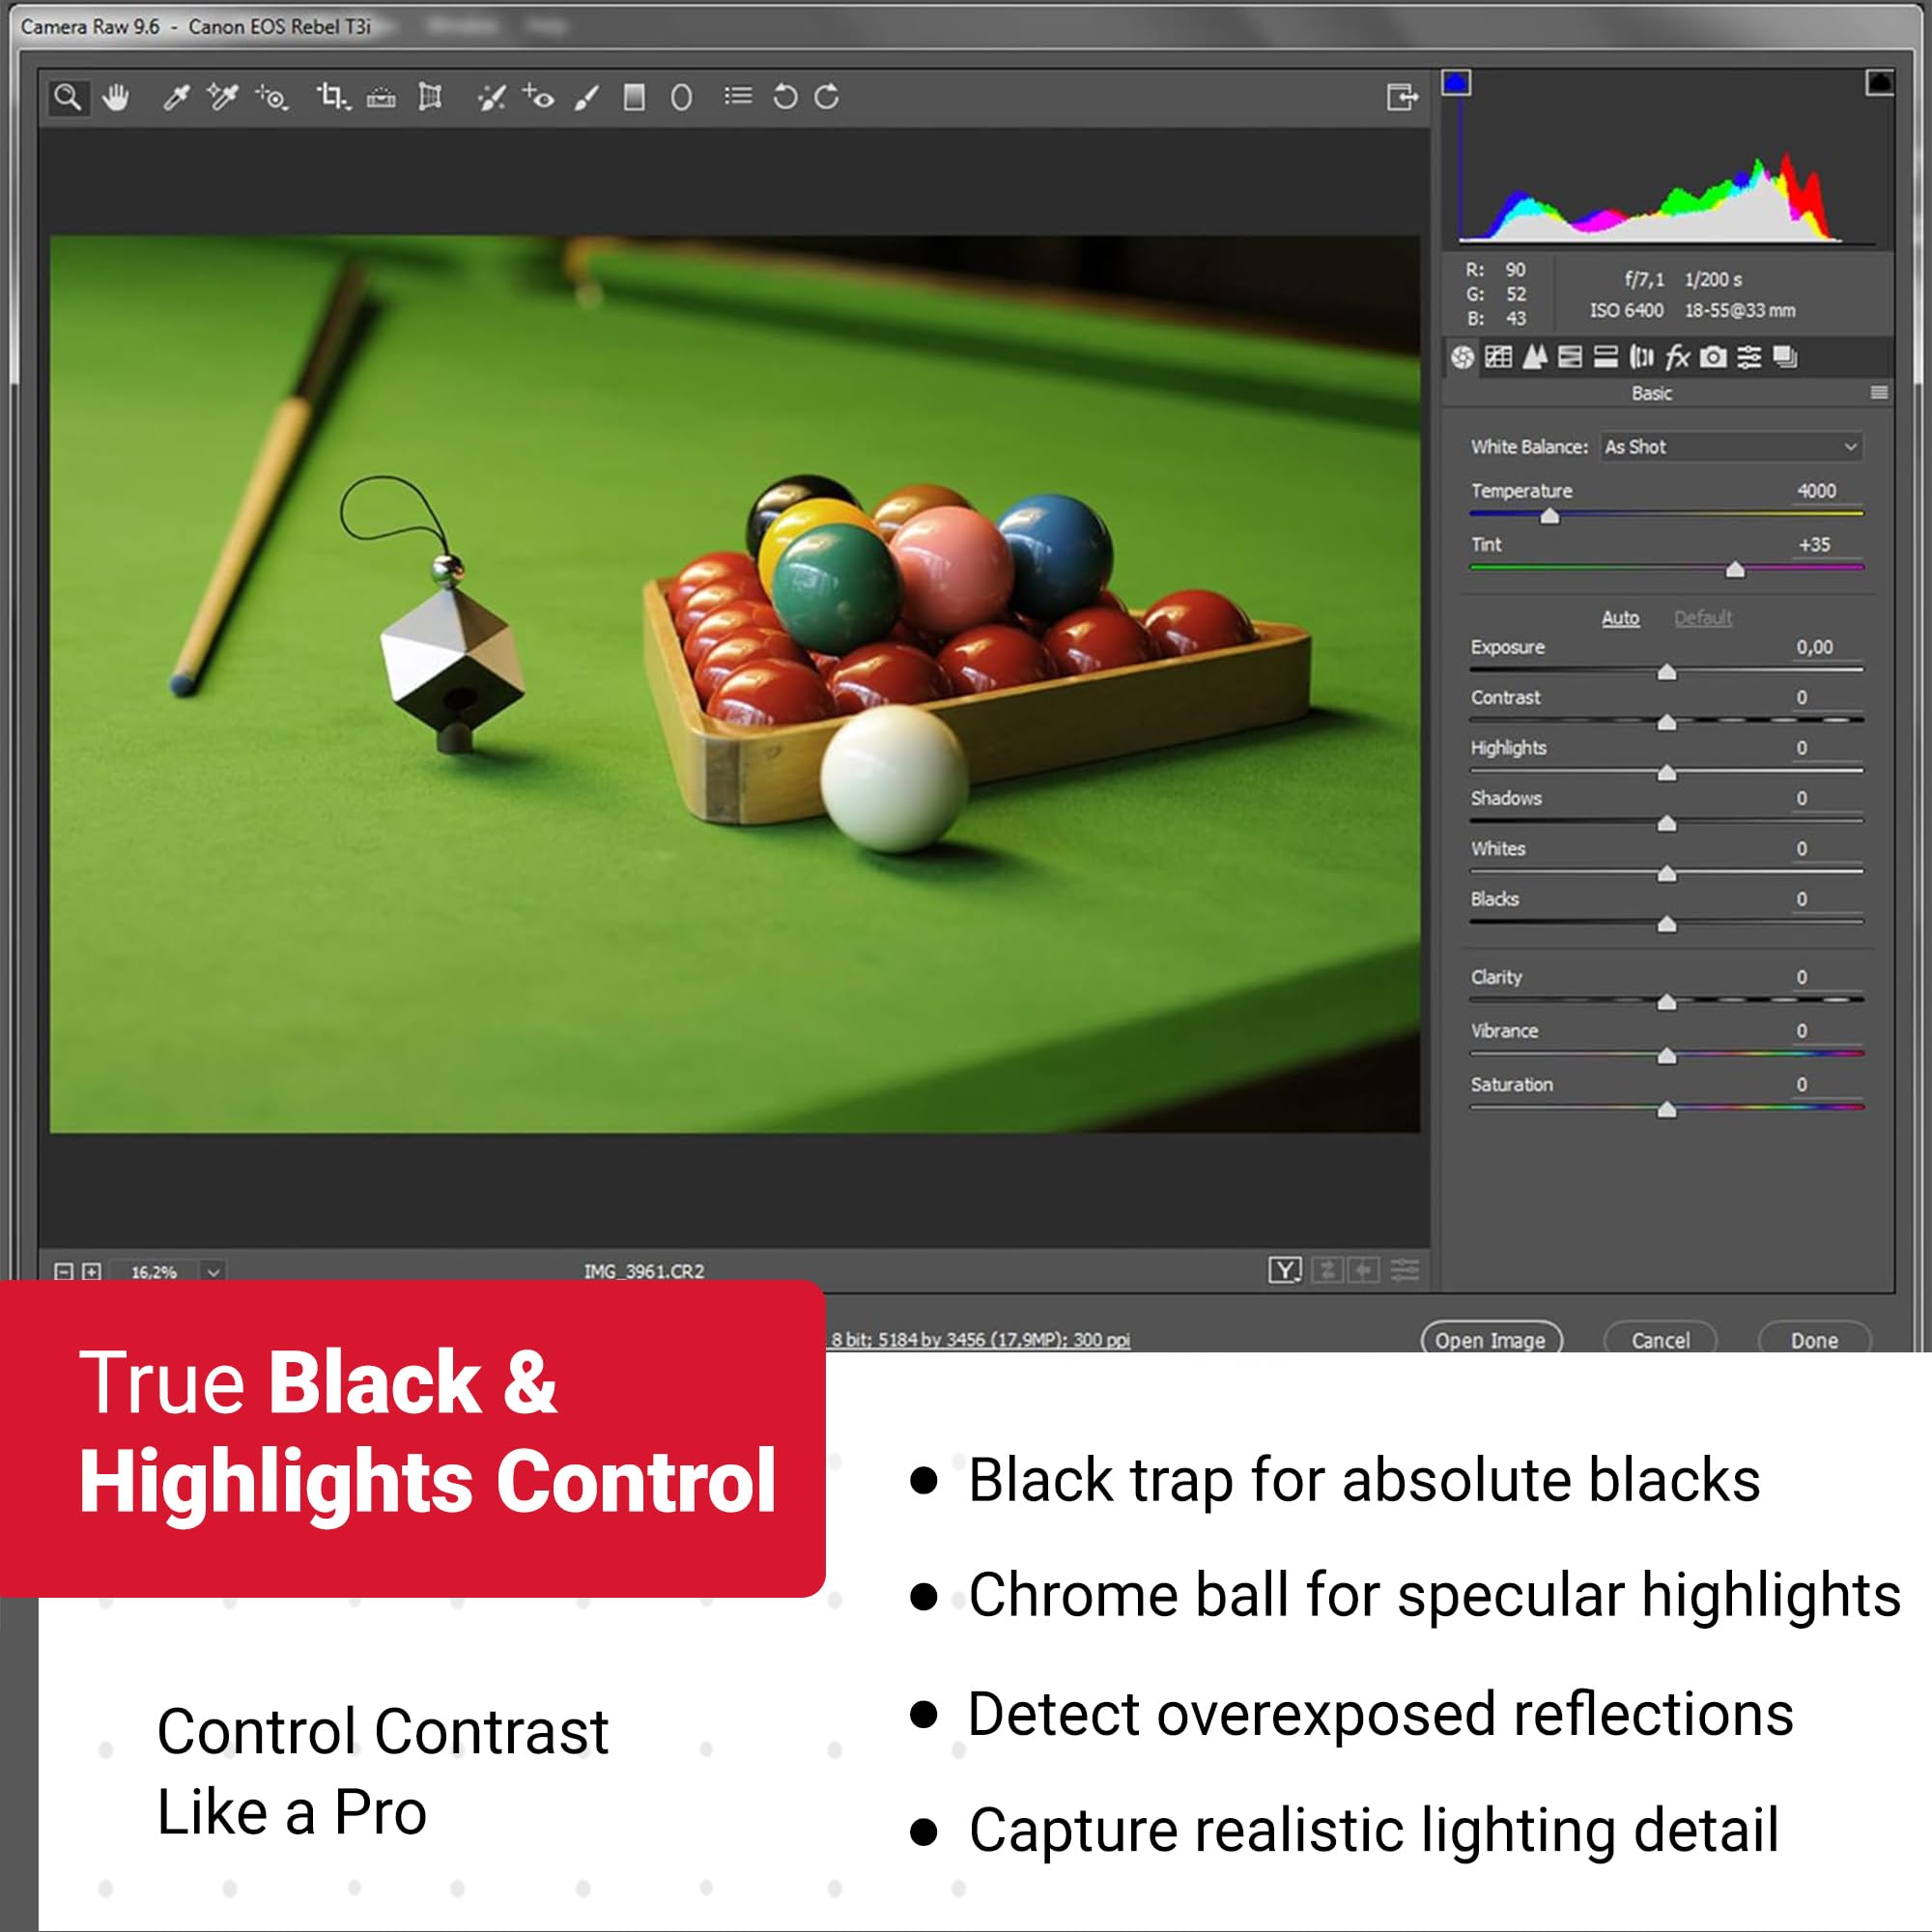Image resolution: width=1932 pixels, height=1932 pixels.
Task: Toggle shadow clipping warning in histogram
Action: point(1456,83)
